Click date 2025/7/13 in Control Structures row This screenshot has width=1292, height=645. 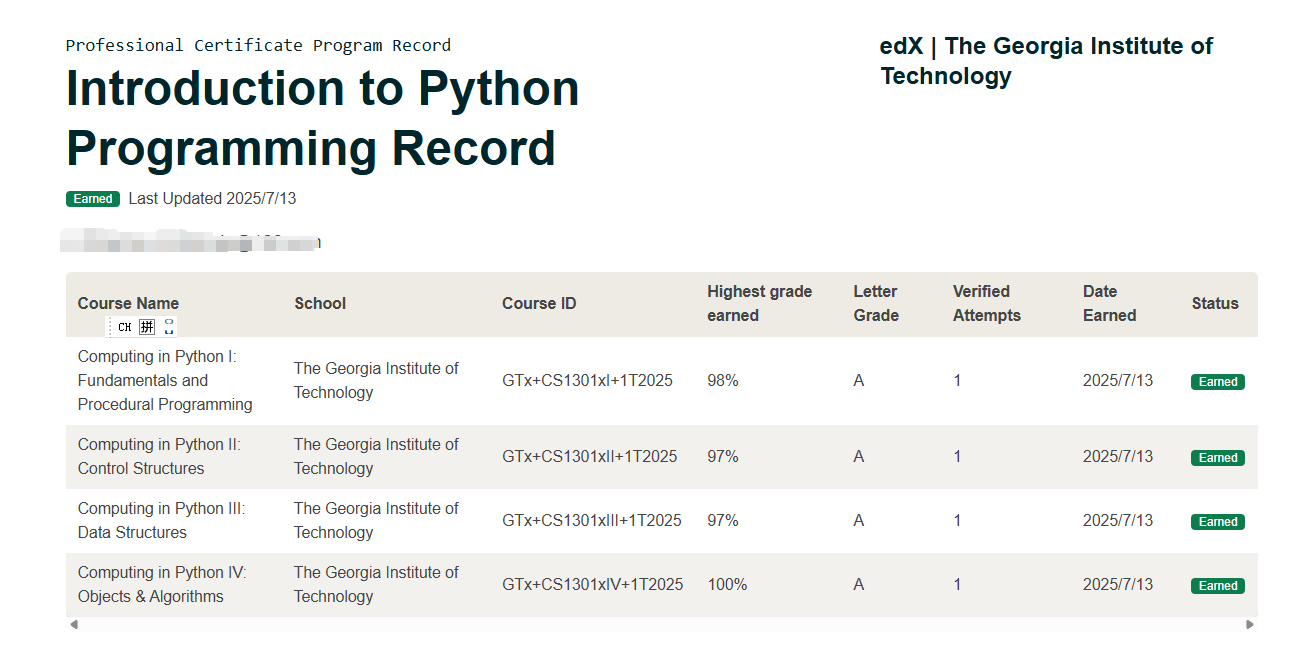(x=1118, y=456)
